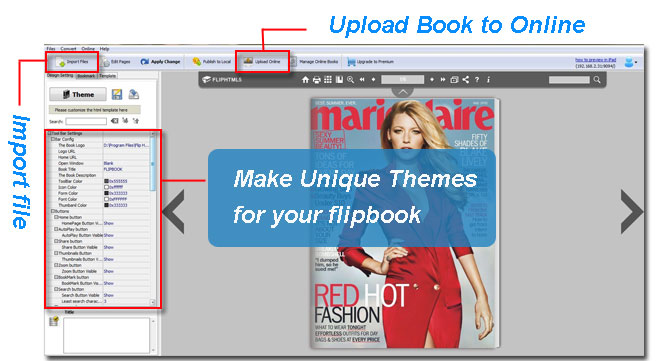Switch to the Template tab
663x361 pixels.
[107, 76]
